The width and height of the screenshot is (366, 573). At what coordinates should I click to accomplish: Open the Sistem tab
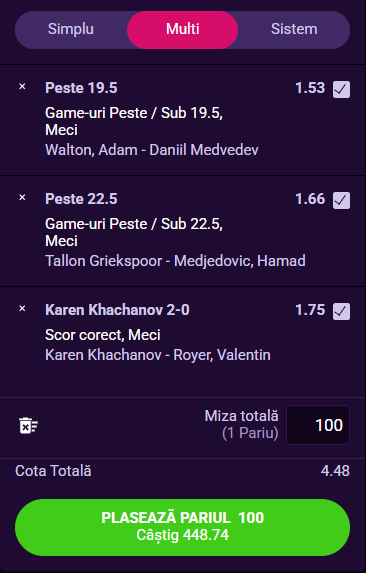click(x=294, y=29)
